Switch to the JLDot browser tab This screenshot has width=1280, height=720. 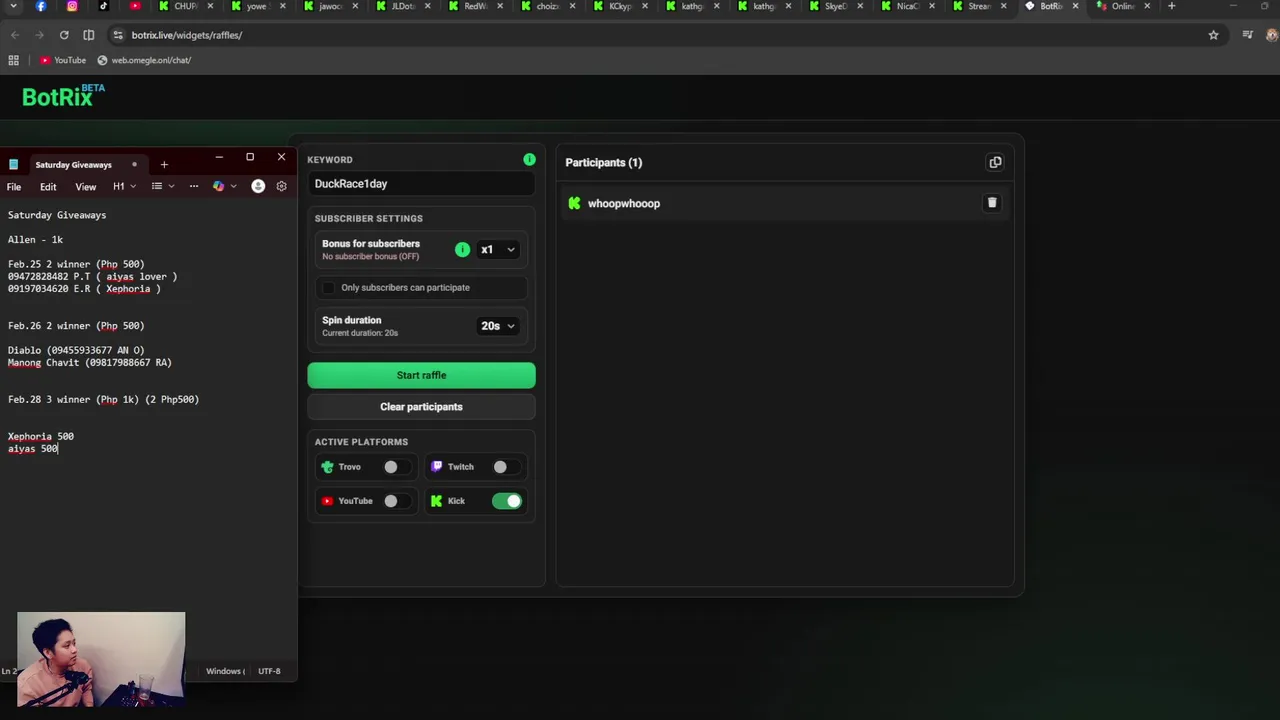tap(402, 6)
